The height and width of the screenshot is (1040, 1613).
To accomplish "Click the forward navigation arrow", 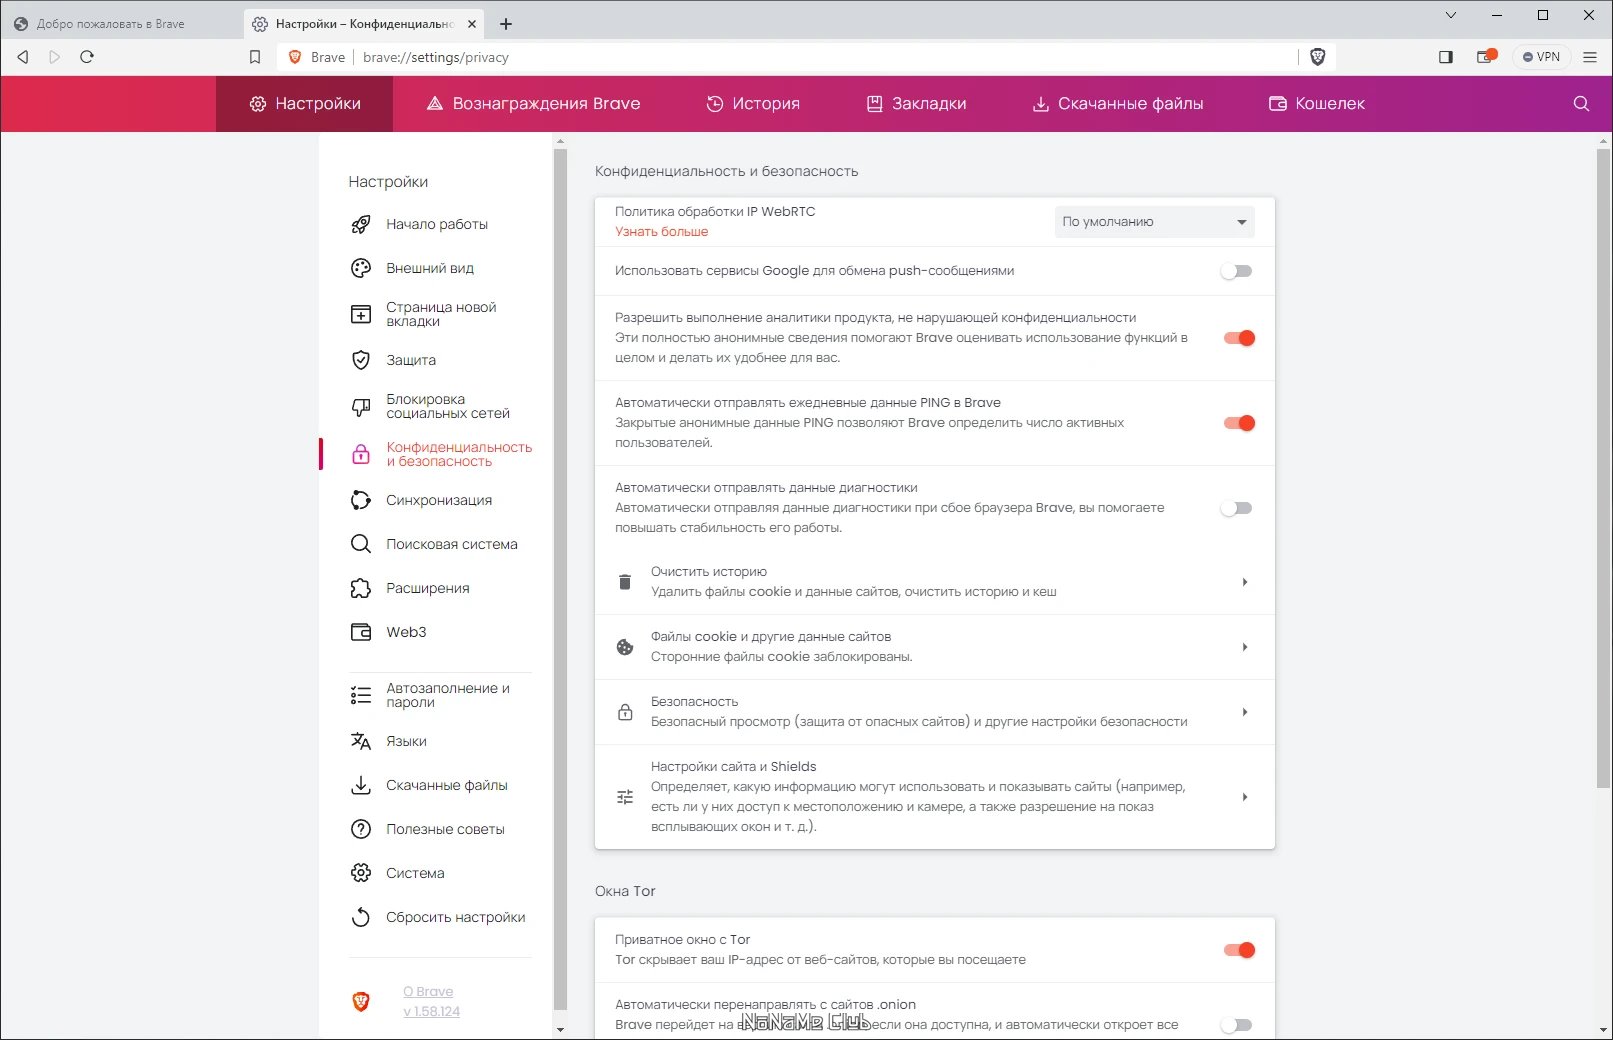I will click(55, 57).
